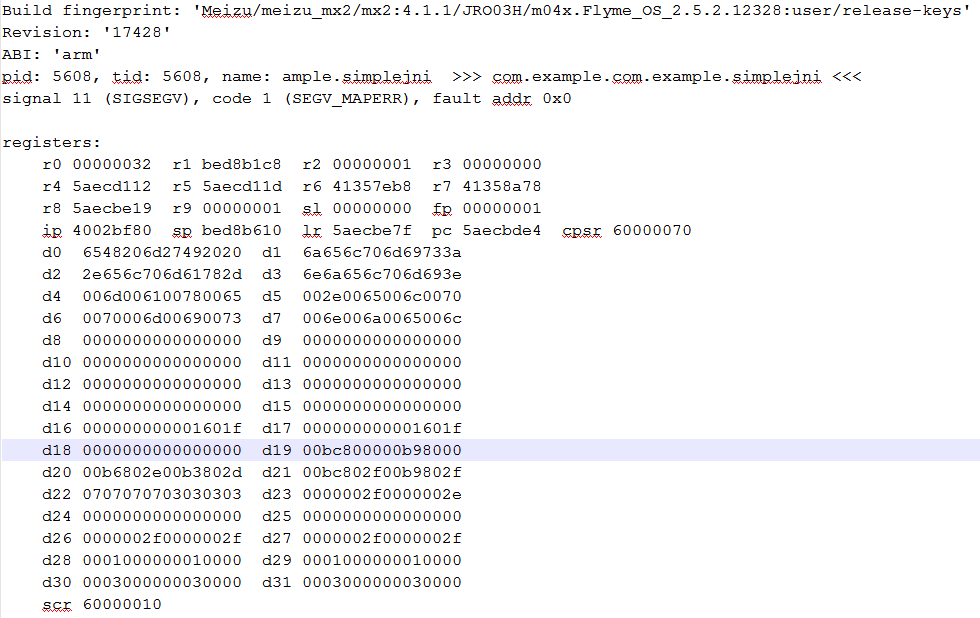Click d29 value 0001000000010000
Viewport: 980px width, 618px height.
(x=382, y=560)
